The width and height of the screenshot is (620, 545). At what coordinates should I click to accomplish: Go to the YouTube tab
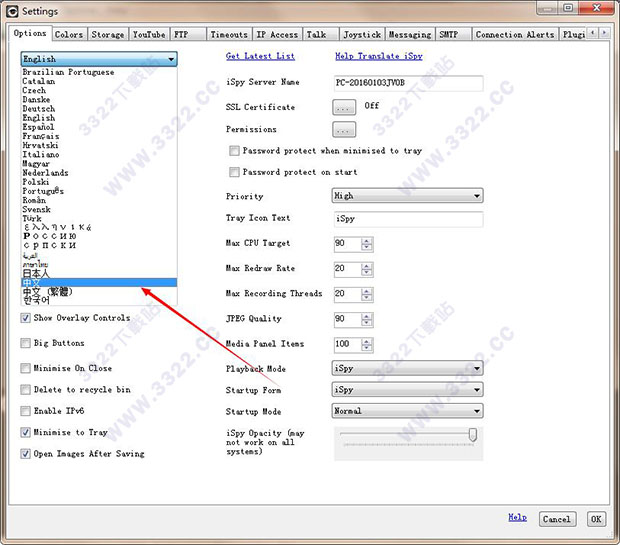coord(149,35)
